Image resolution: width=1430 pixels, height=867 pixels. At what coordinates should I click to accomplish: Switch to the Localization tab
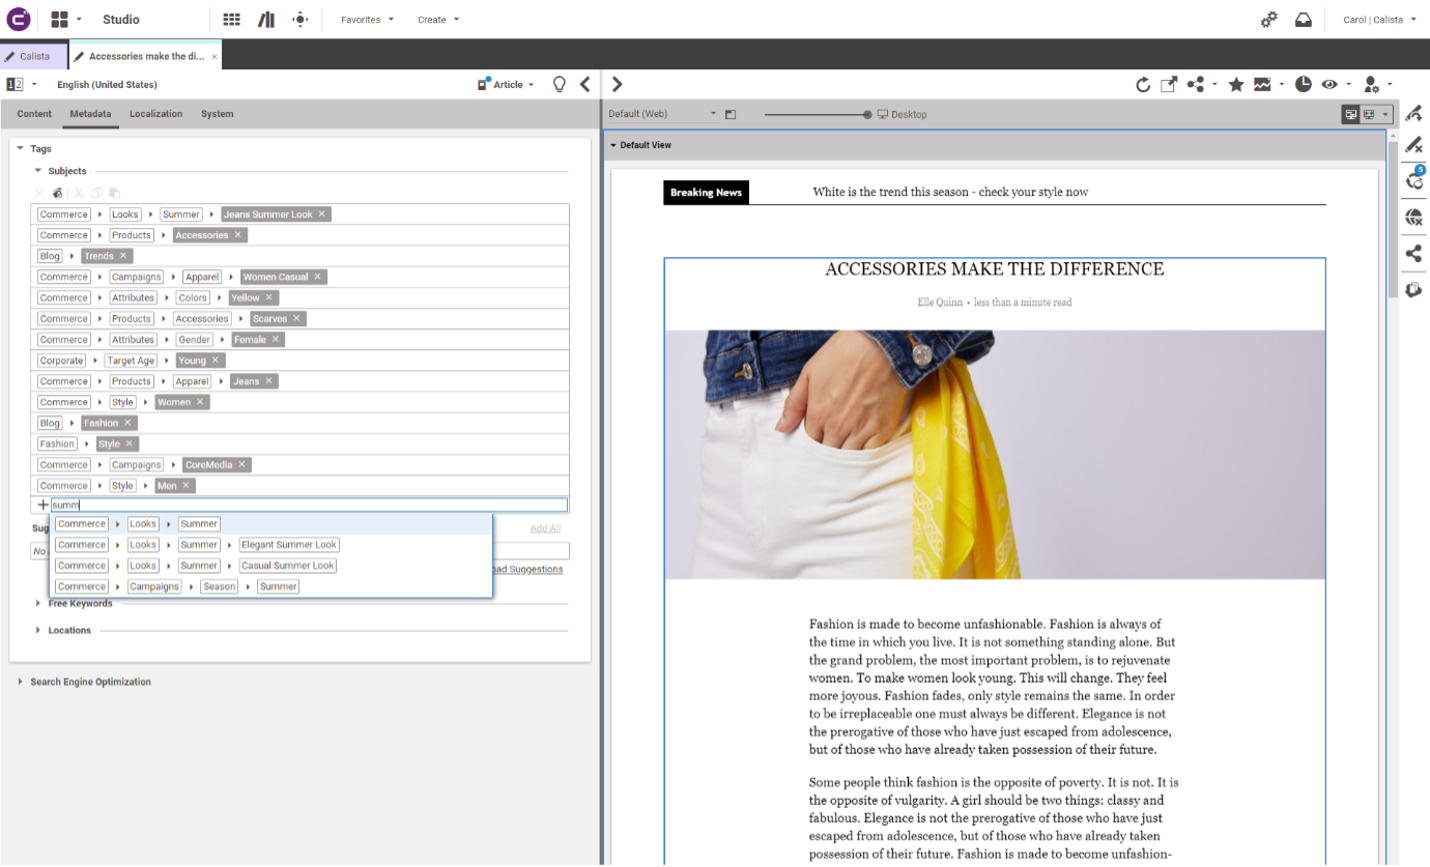[x=156, y=114]
